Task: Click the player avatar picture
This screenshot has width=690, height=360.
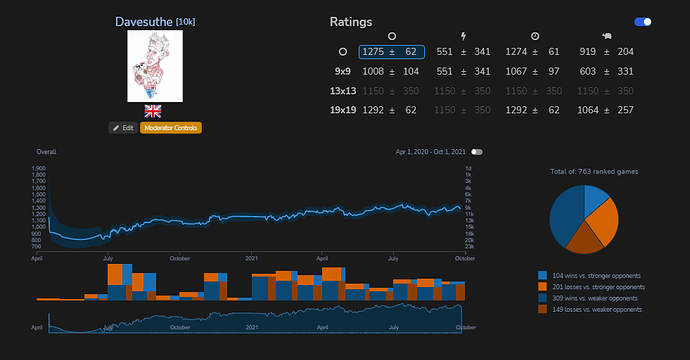Action: 155,66
